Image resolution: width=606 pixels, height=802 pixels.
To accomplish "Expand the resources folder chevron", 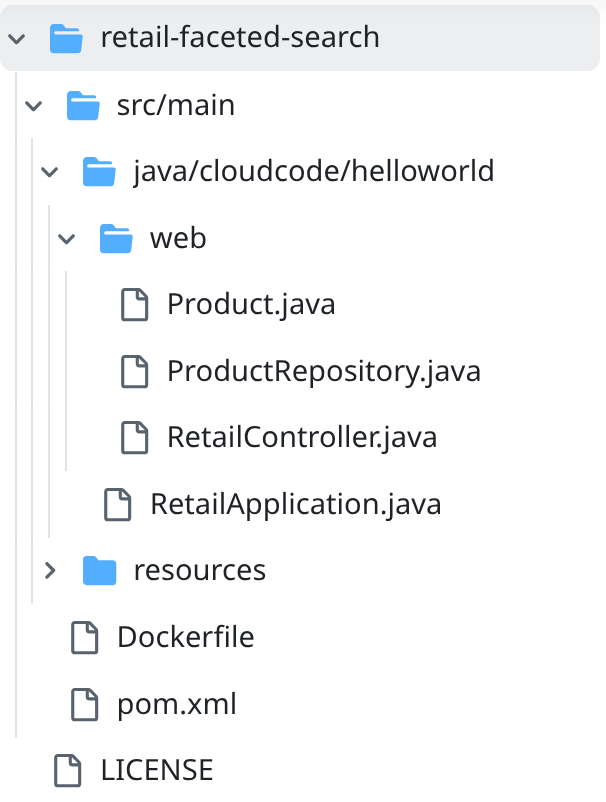I will pos(50,570).
